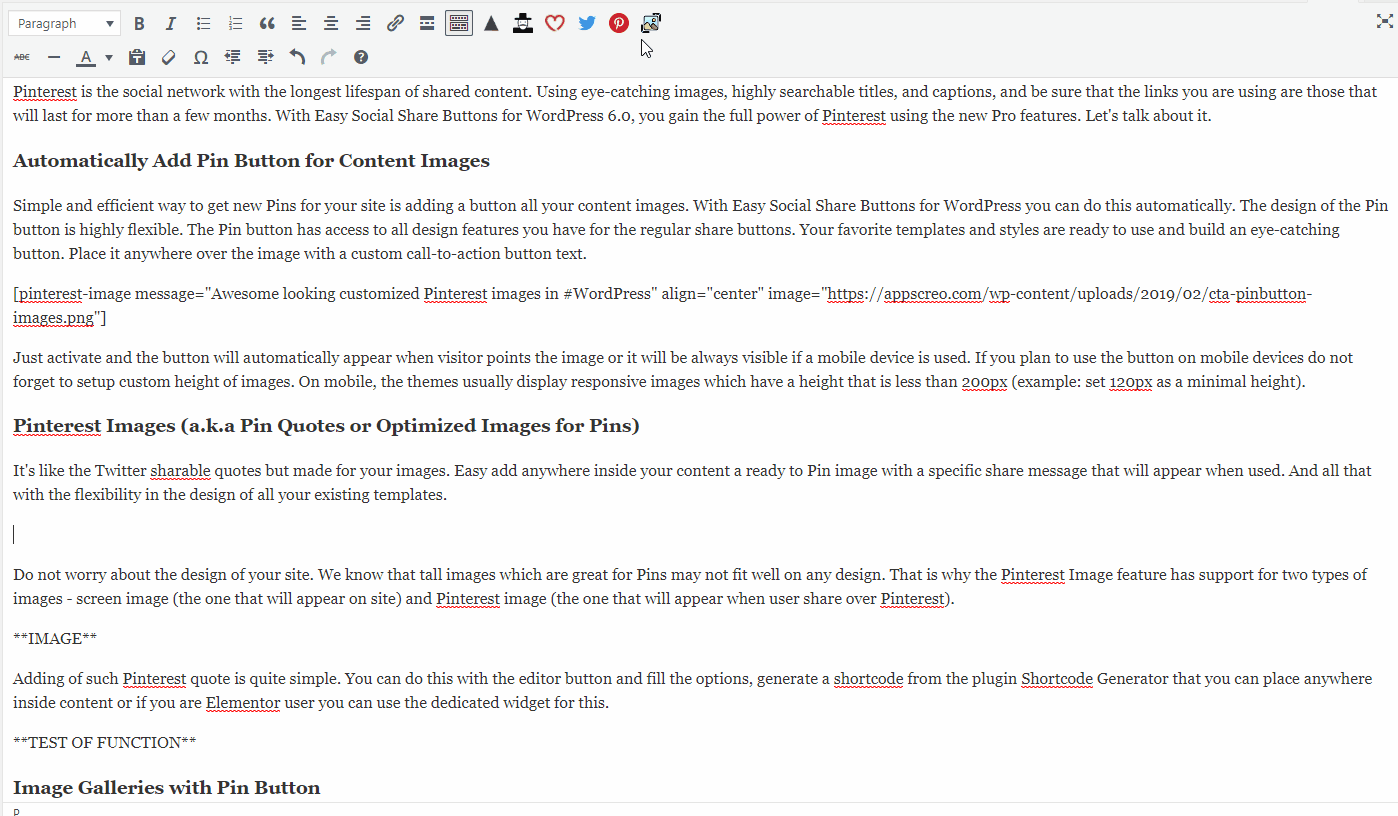Open the Paragraph format dropdown
This screenshot has width=1398, height=816.
click(63, 23)
